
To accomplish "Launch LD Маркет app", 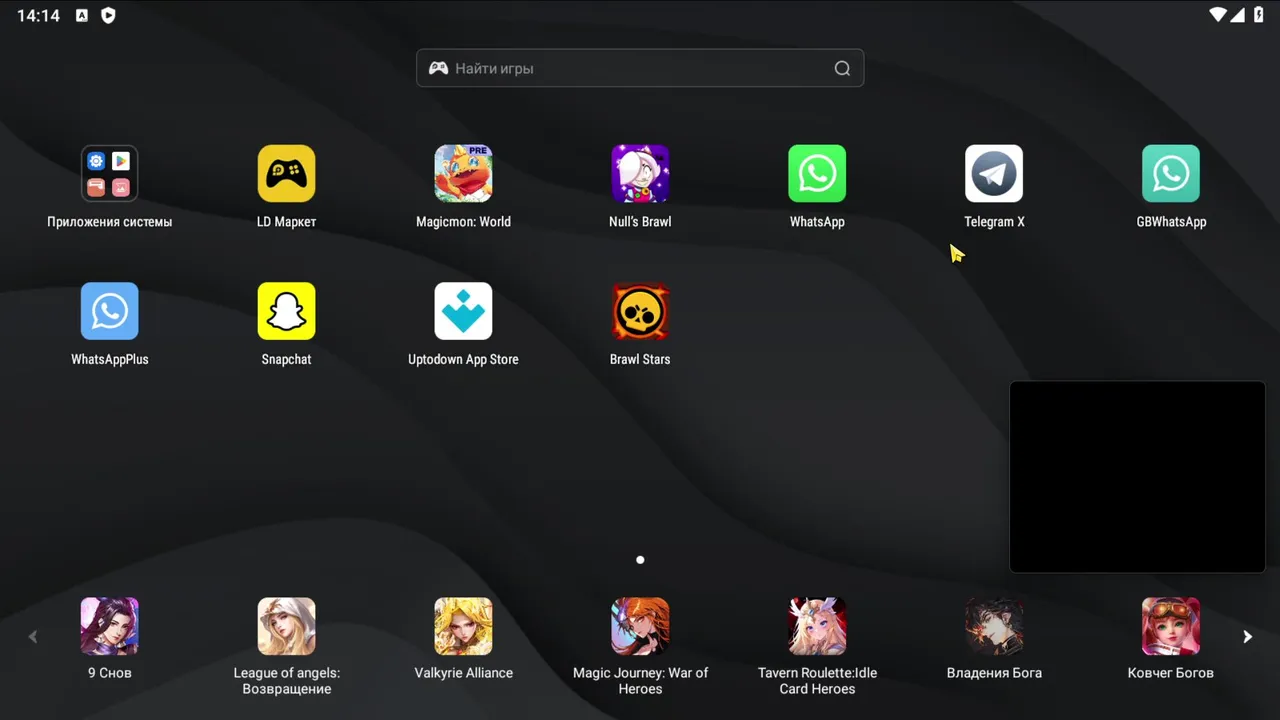I will (286, 174).
